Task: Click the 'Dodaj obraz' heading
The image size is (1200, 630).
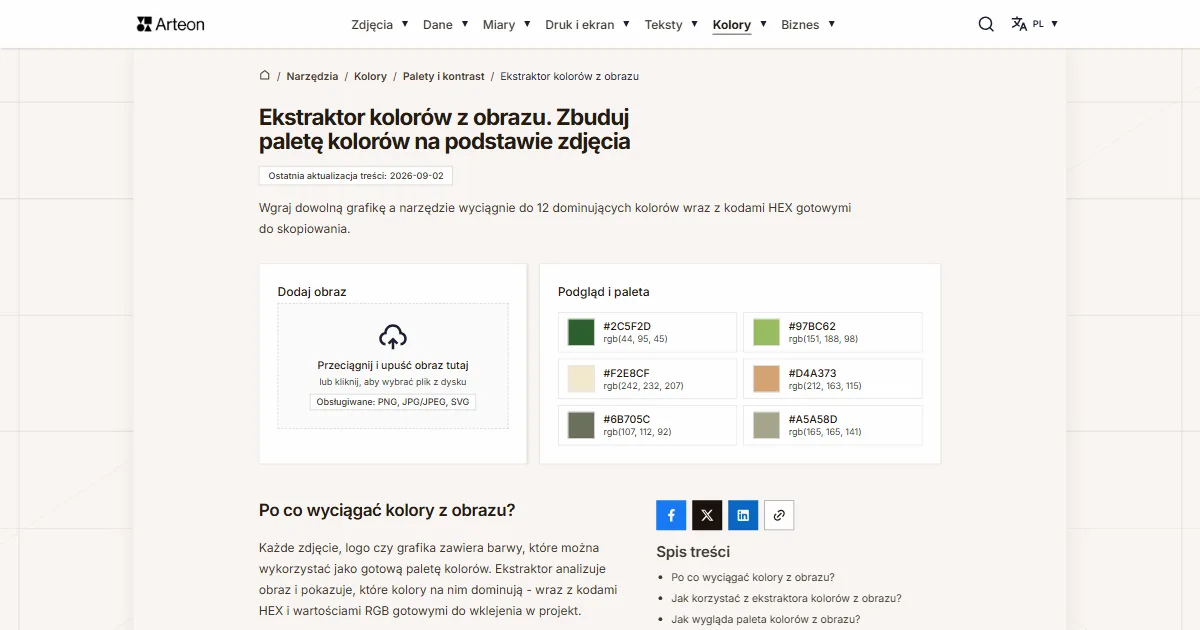Action: click(312, 292)
